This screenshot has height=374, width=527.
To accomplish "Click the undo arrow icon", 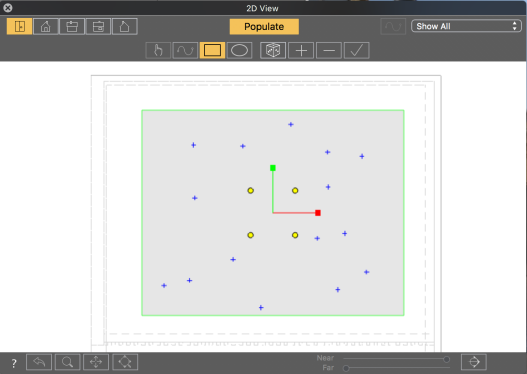I will pos(39,362).
